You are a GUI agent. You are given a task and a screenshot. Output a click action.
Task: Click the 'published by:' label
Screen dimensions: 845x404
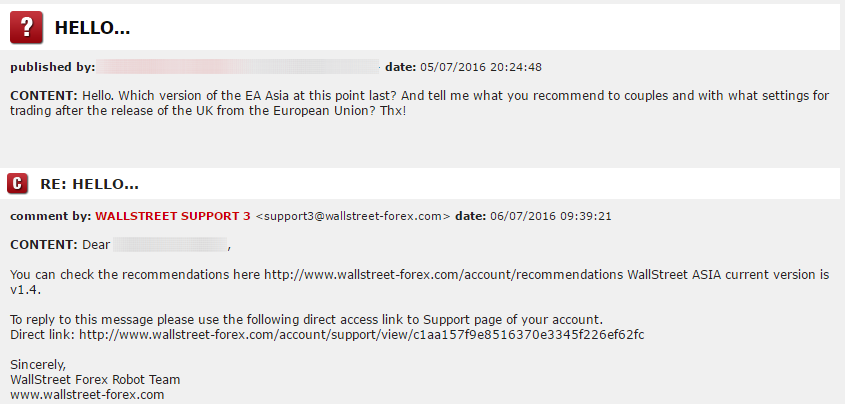coord(53,67)
